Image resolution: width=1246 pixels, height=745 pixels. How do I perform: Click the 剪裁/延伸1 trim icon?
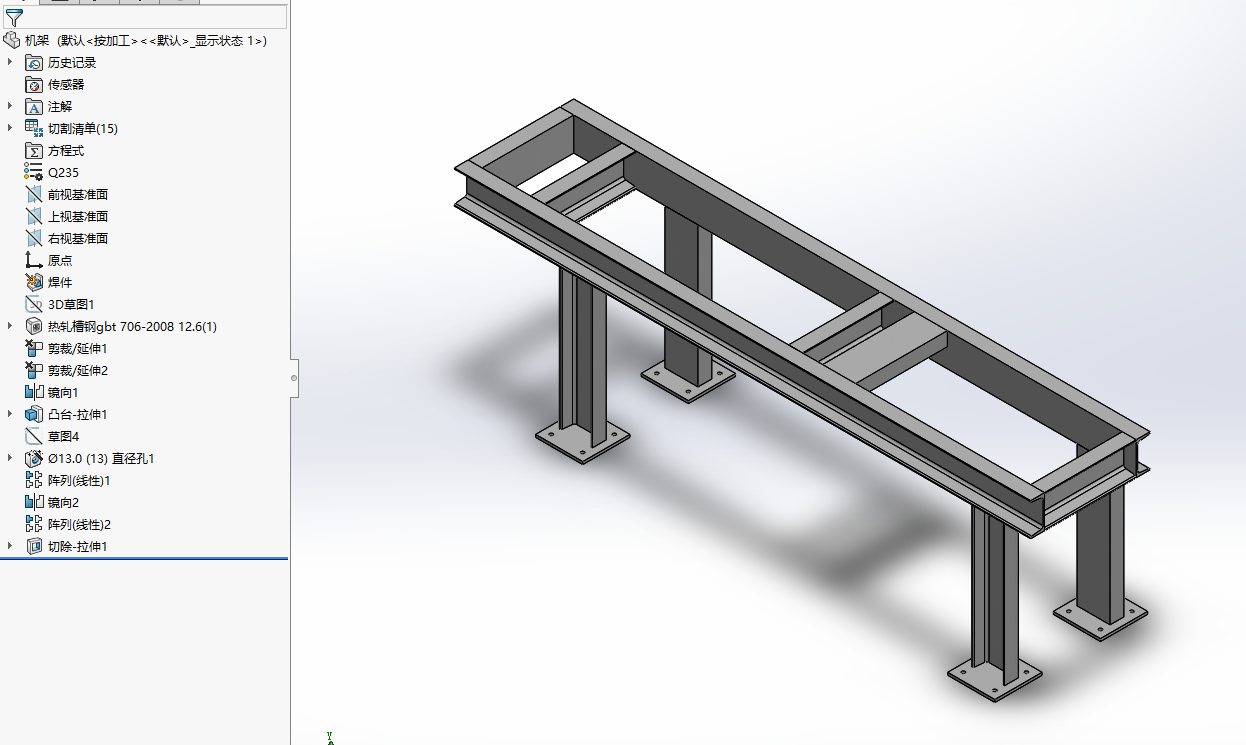point(34,348)
